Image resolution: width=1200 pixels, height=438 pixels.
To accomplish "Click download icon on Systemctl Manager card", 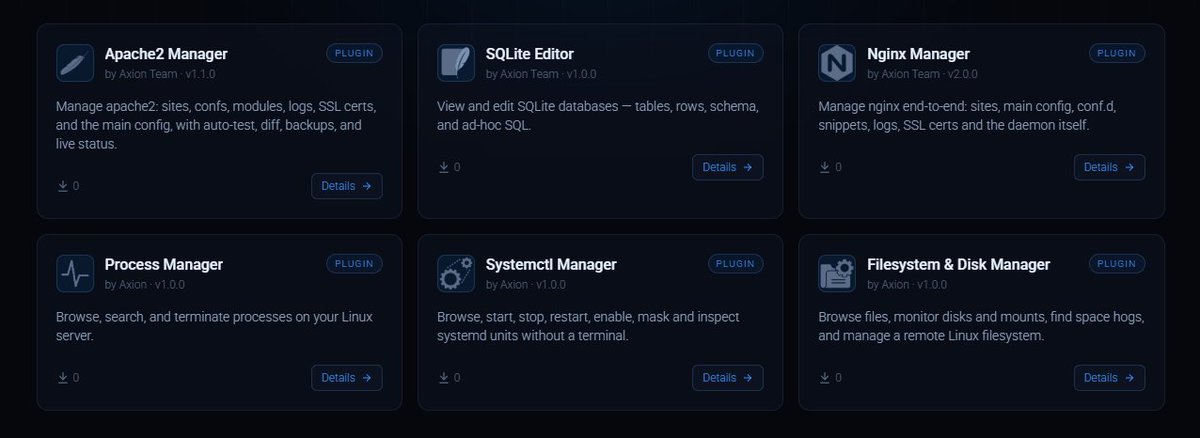I will tap(443, 378).
